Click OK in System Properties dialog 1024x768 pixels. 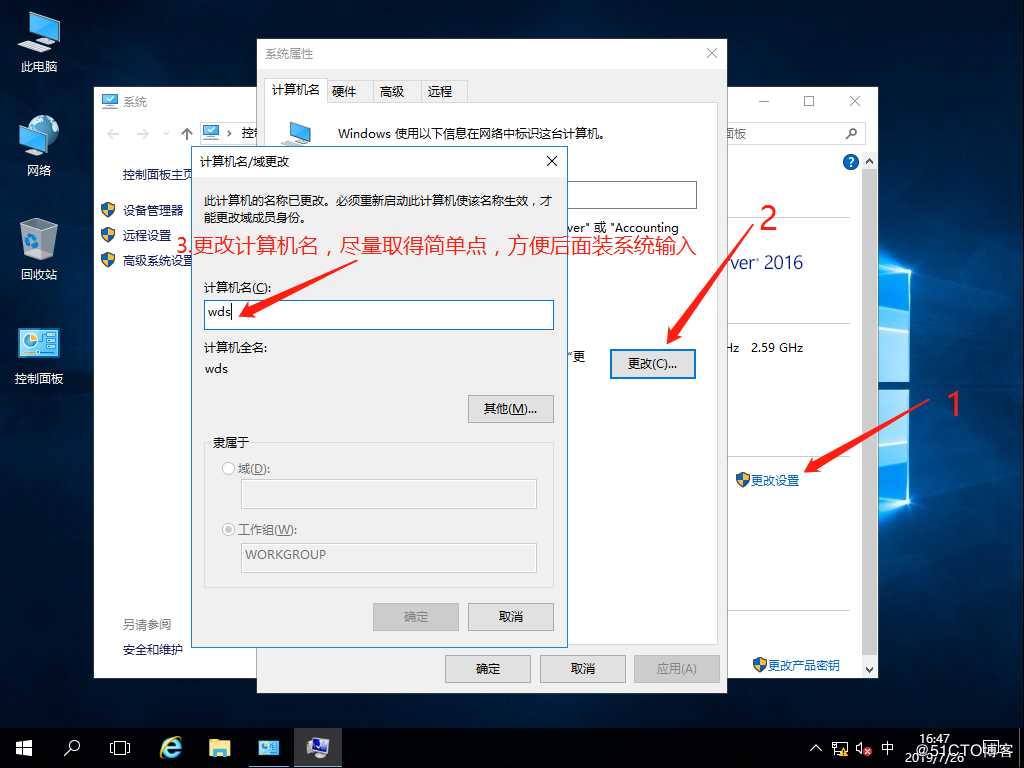coord(488,669)
